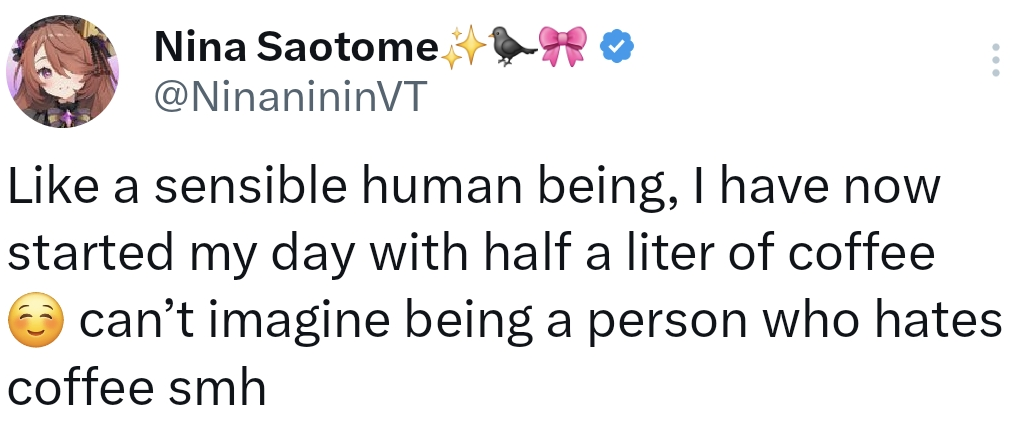Click the sparkles emoji beside the name
Image resolution: width=1021 pixels, height=422 pixels.
(462, 45)
